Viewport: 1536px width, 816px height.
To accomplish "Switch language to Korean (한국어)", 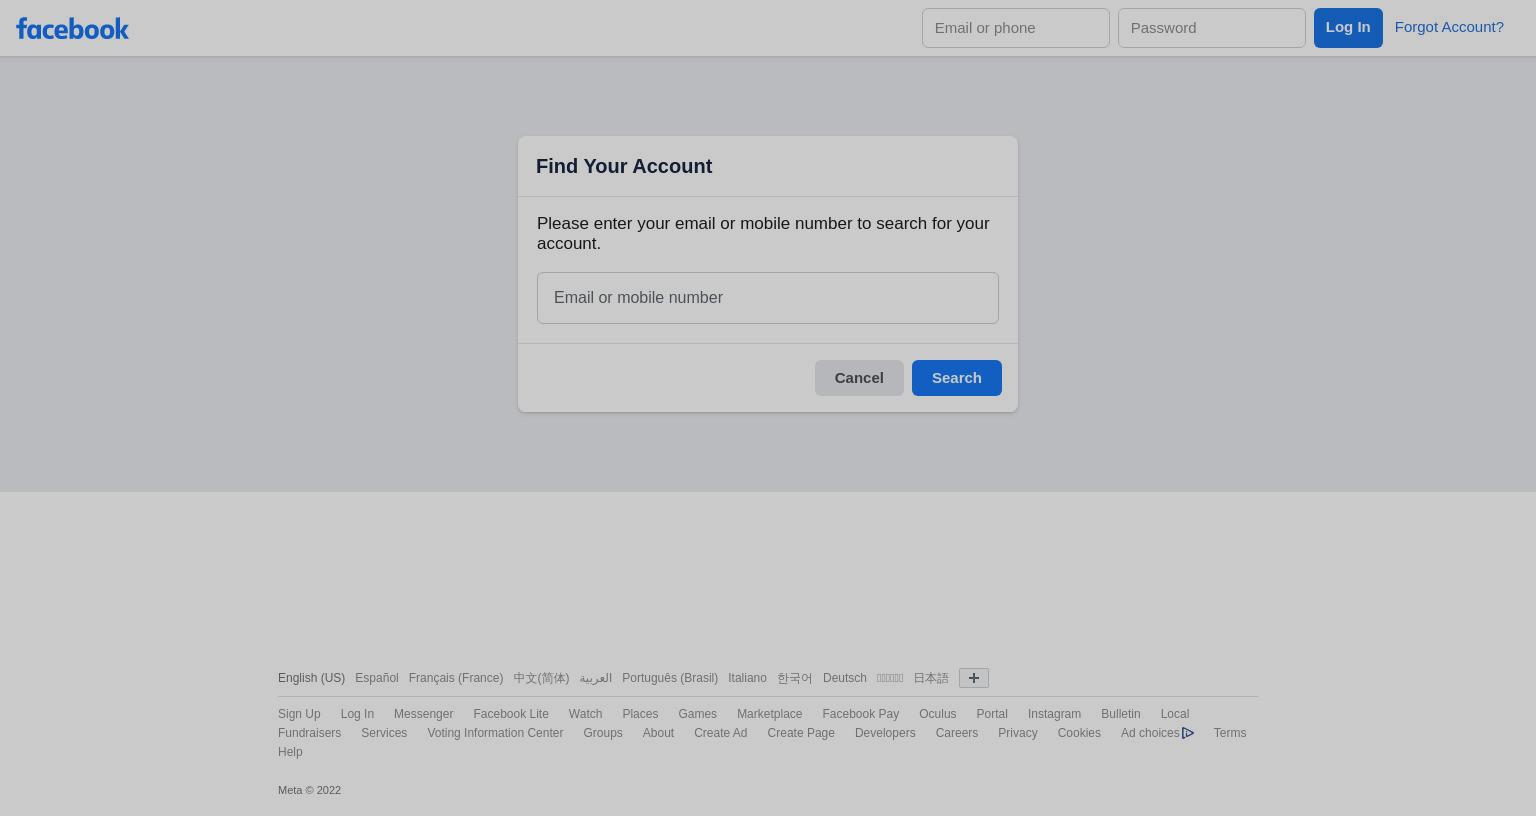I will tap(795, 678).
